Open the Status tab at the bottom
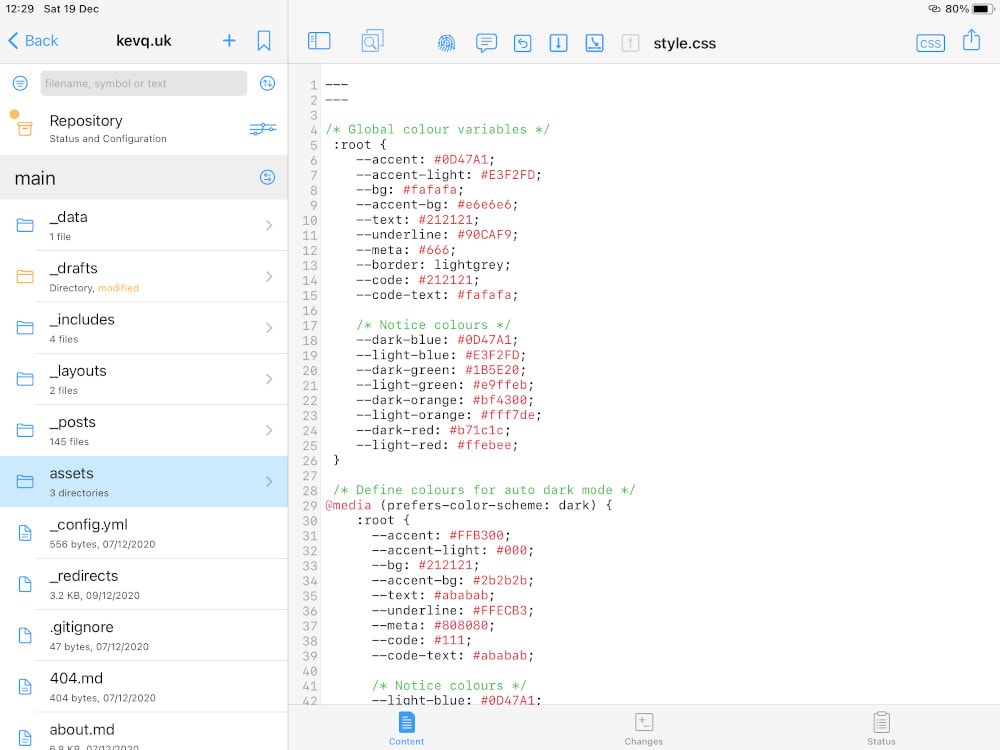Screen dimensions: 1000x750 [881, 727]
